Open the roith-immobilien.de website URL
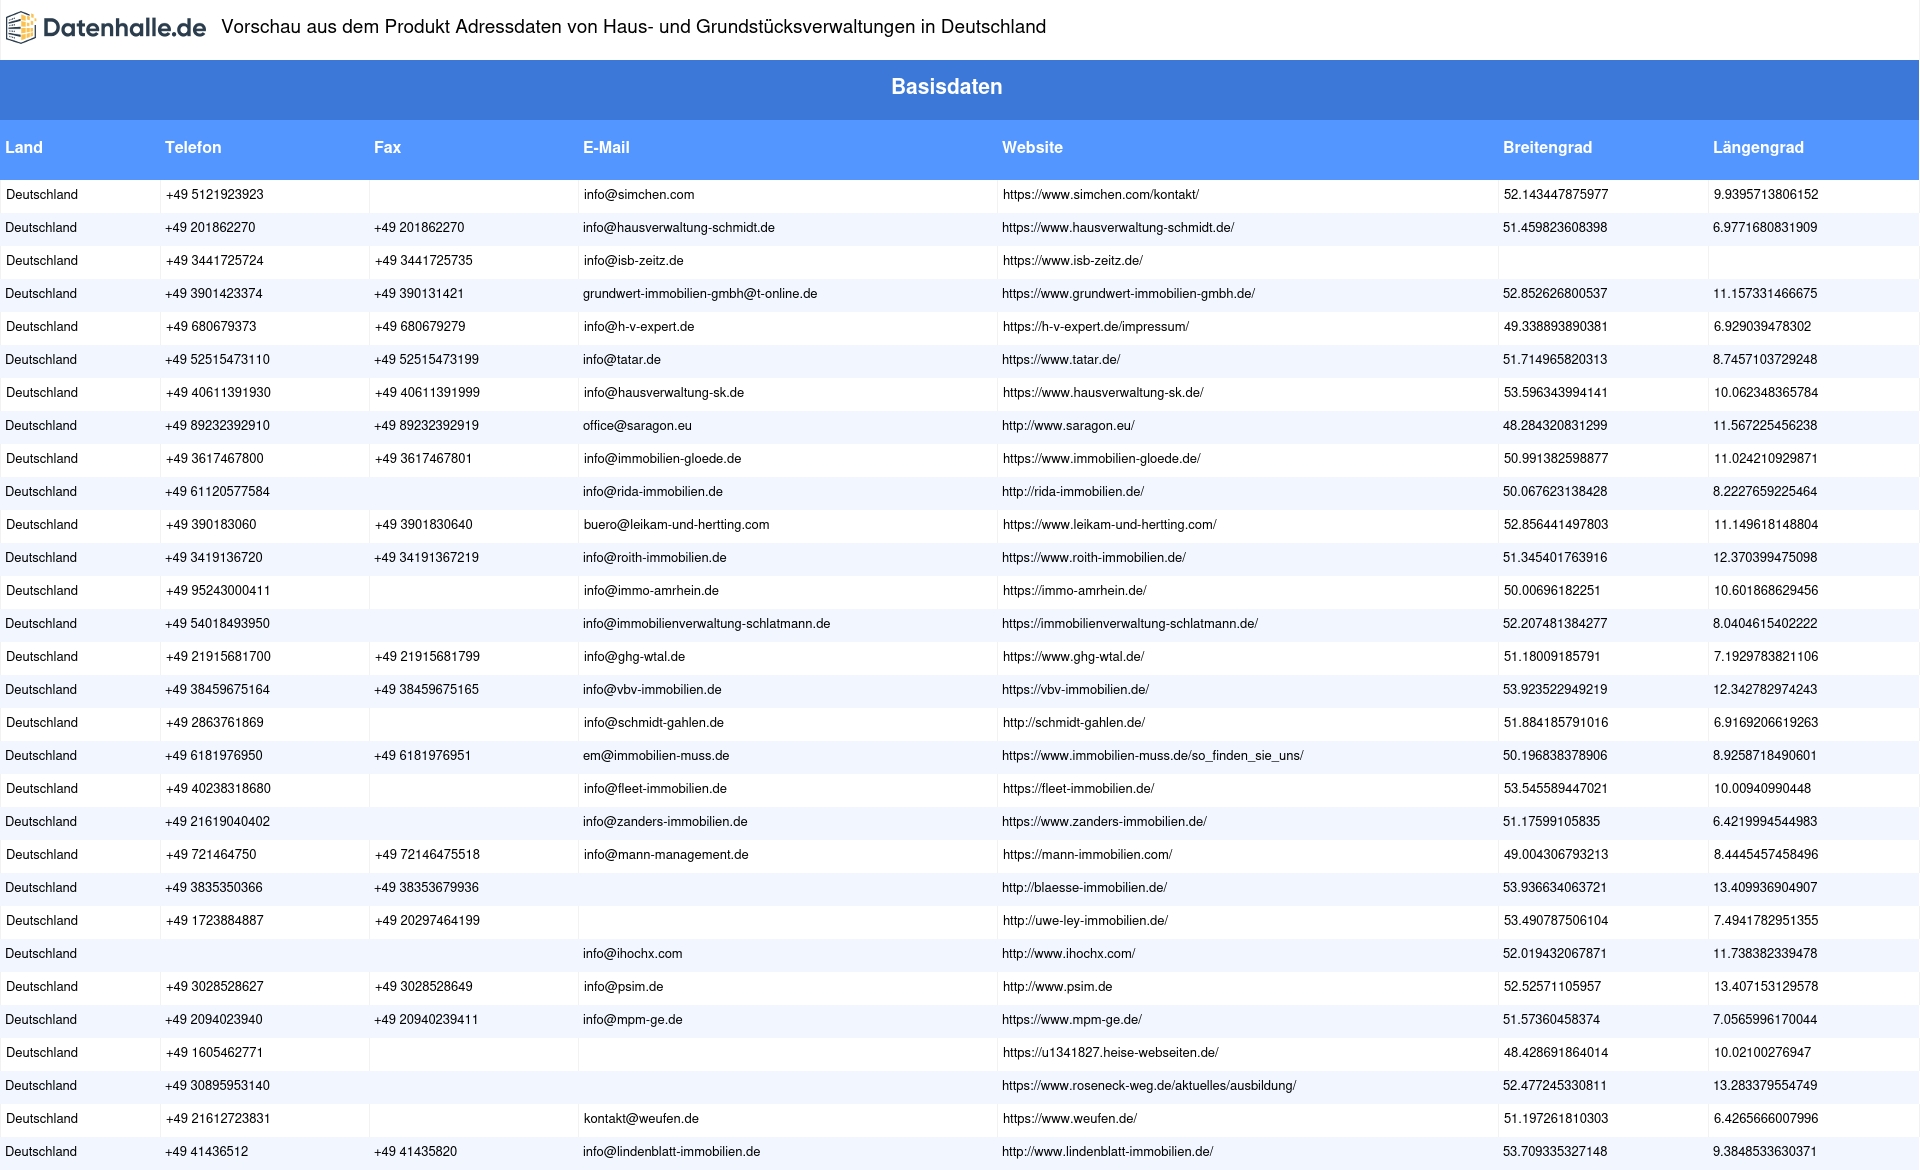Image resolution: width=1920 pixels, height=1170 pixels. click(x=1094, y=558)
